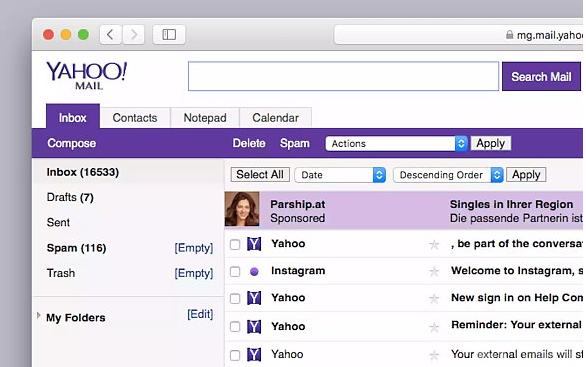Open 'Your external emails will' email subject

(x=517, y=354)
